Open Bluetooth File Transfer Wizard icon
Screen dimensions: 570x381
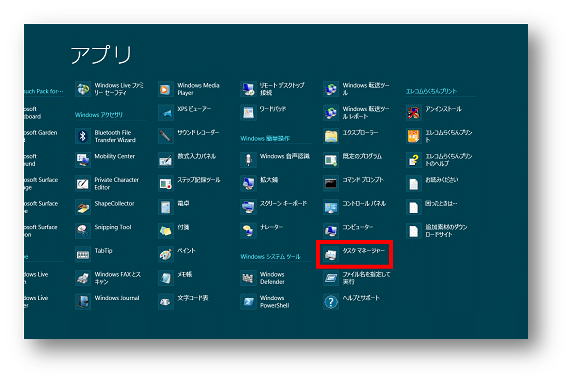tap(83, 136)
